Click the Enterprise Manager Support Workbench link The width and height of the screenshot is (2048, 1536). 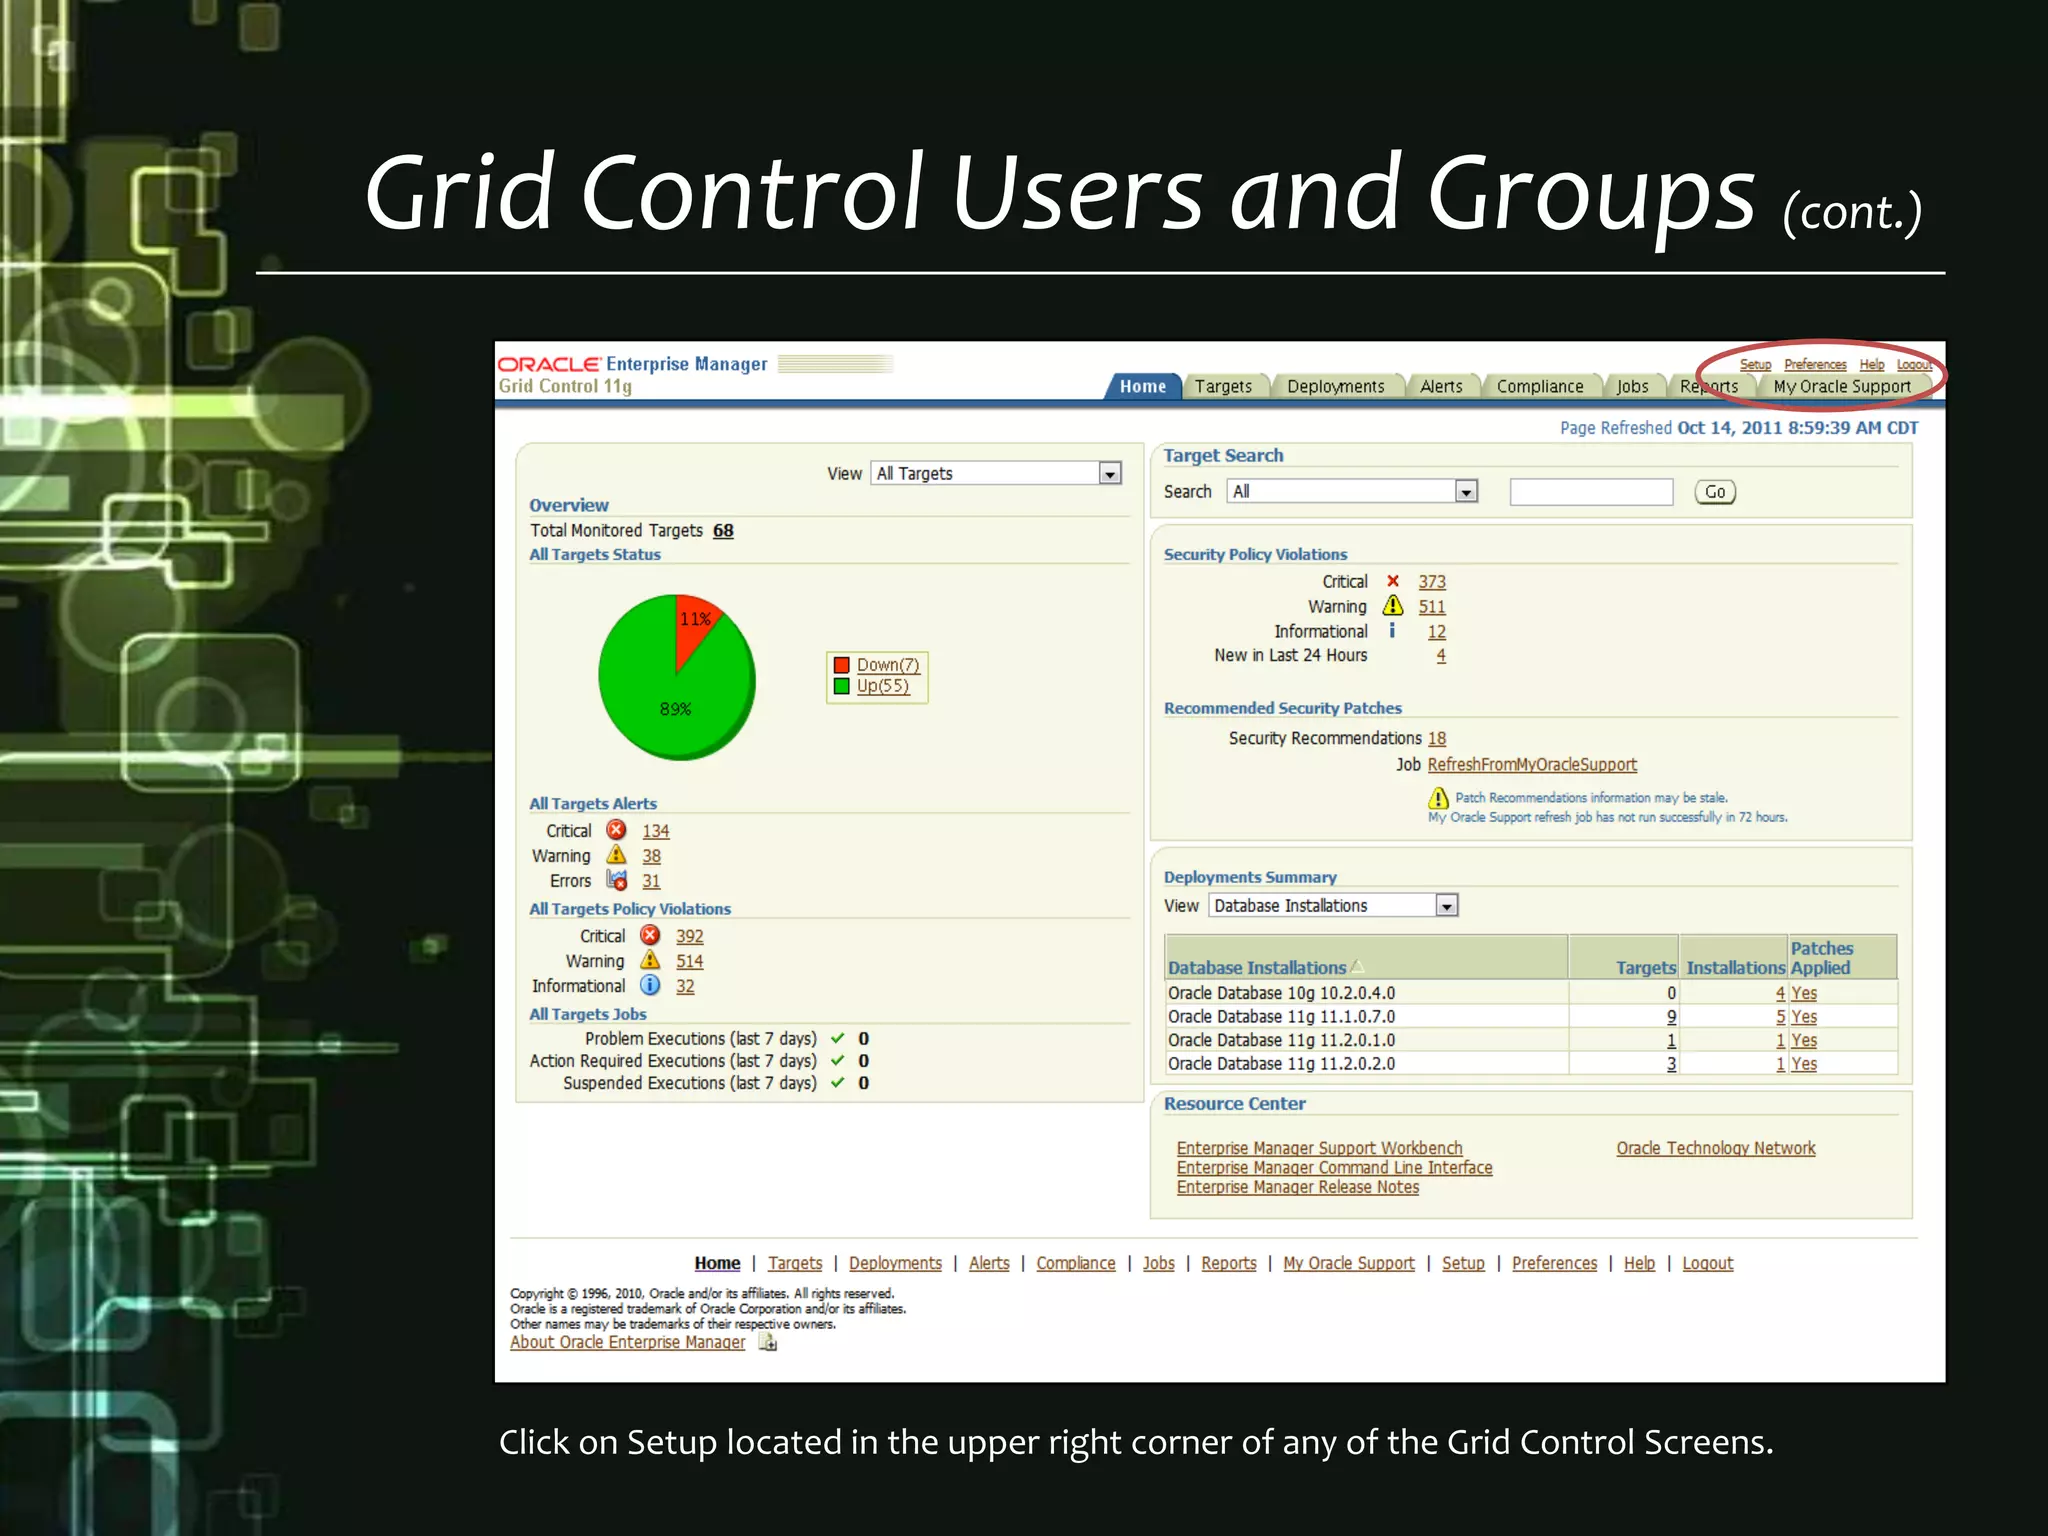[1319, 1148]
